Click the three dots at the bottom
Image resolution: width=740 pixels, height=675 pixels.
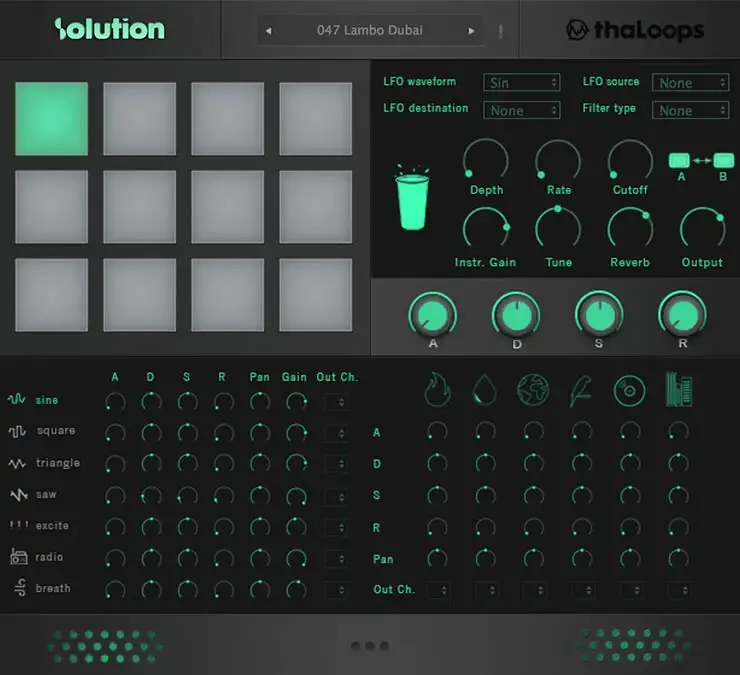[370, 646]
